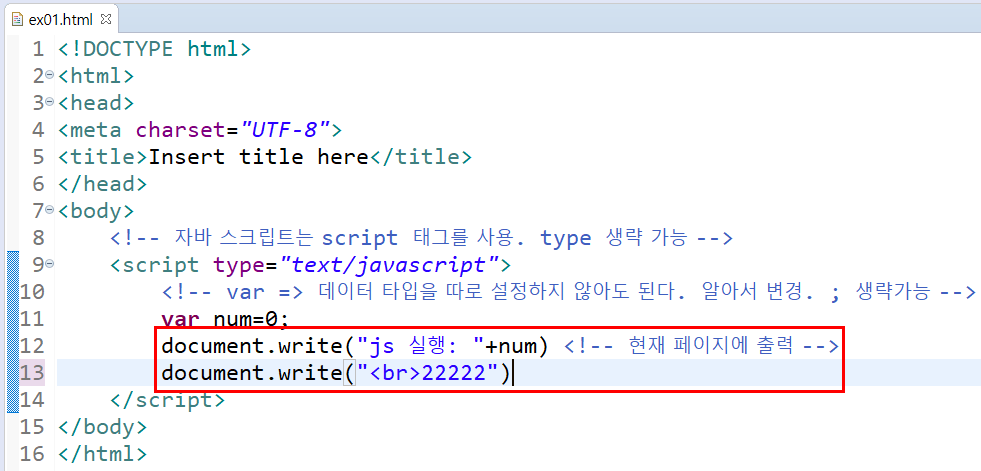Click the closing </head> tag
The image size is (981, 471).
(103, 183)
